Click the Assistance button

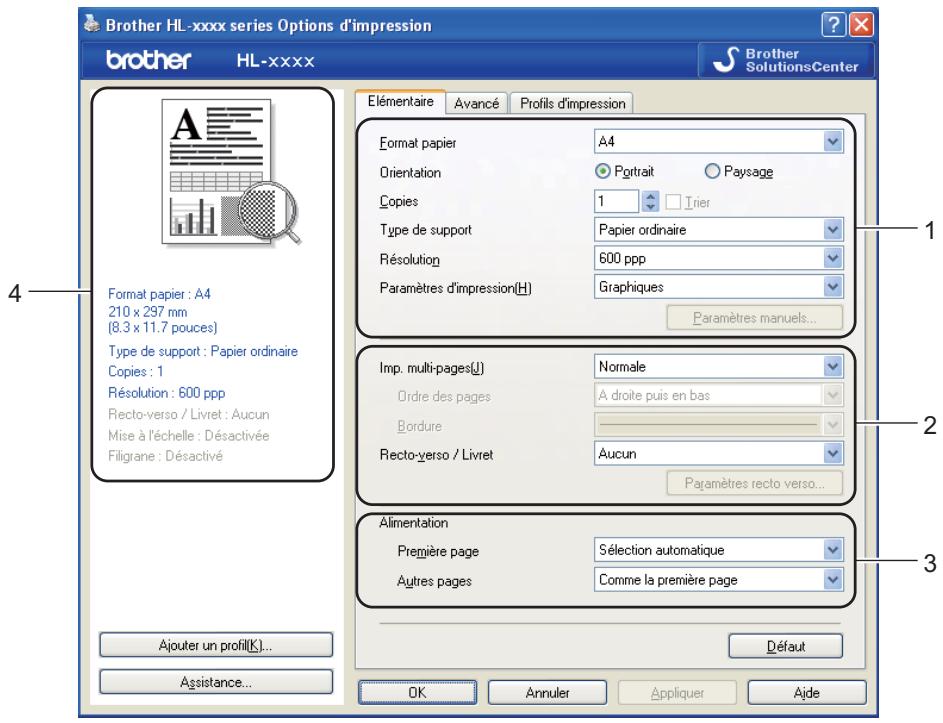coord(216,682)
